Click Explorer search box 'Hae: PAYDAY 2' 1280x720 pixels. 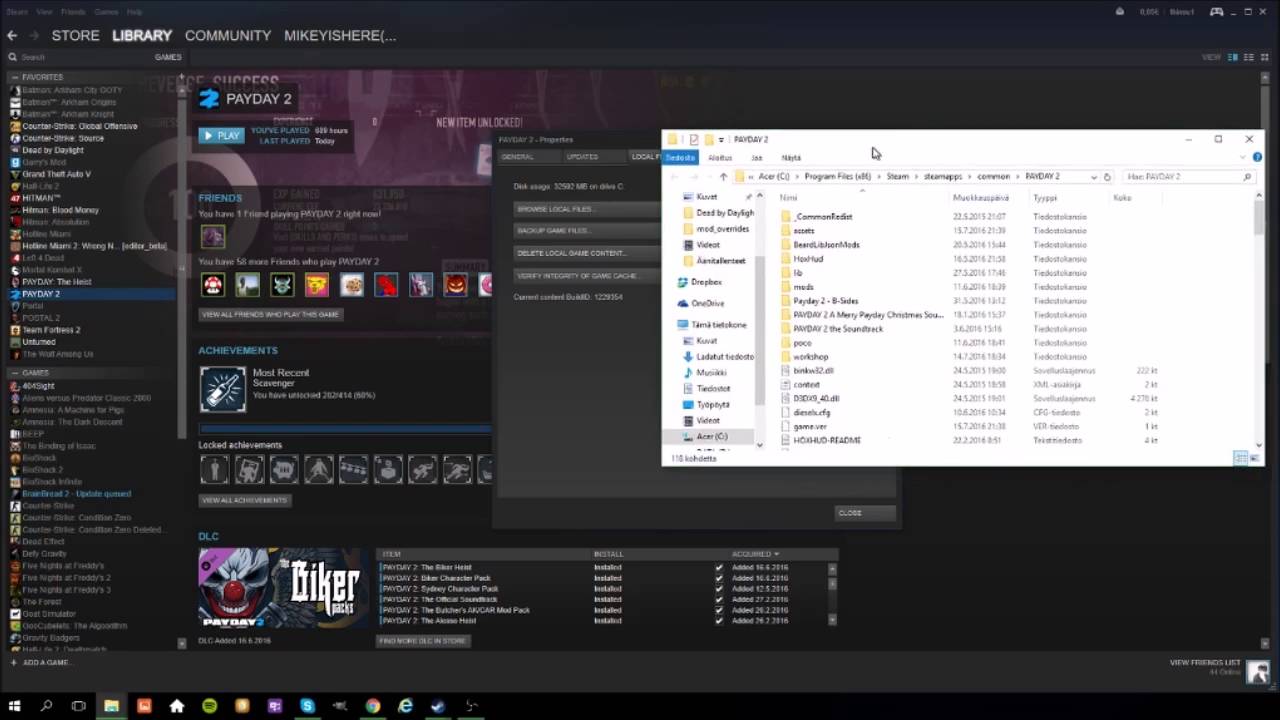pyautogui.click(x=1186, y=177)
